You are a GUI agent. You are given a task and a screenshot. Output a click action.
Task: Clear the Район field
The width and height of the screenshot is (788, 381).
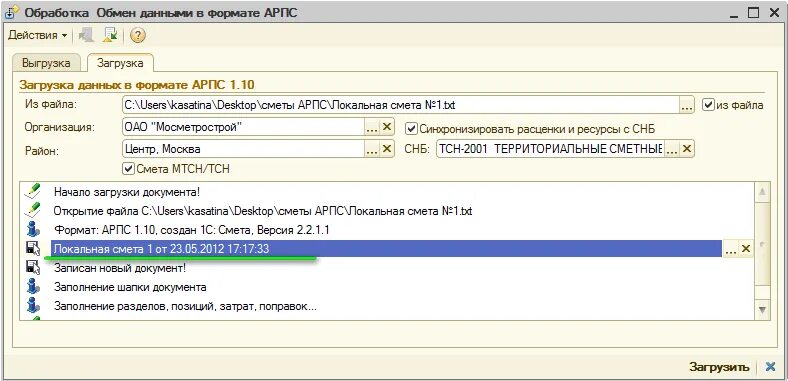[x=386, y=149]
